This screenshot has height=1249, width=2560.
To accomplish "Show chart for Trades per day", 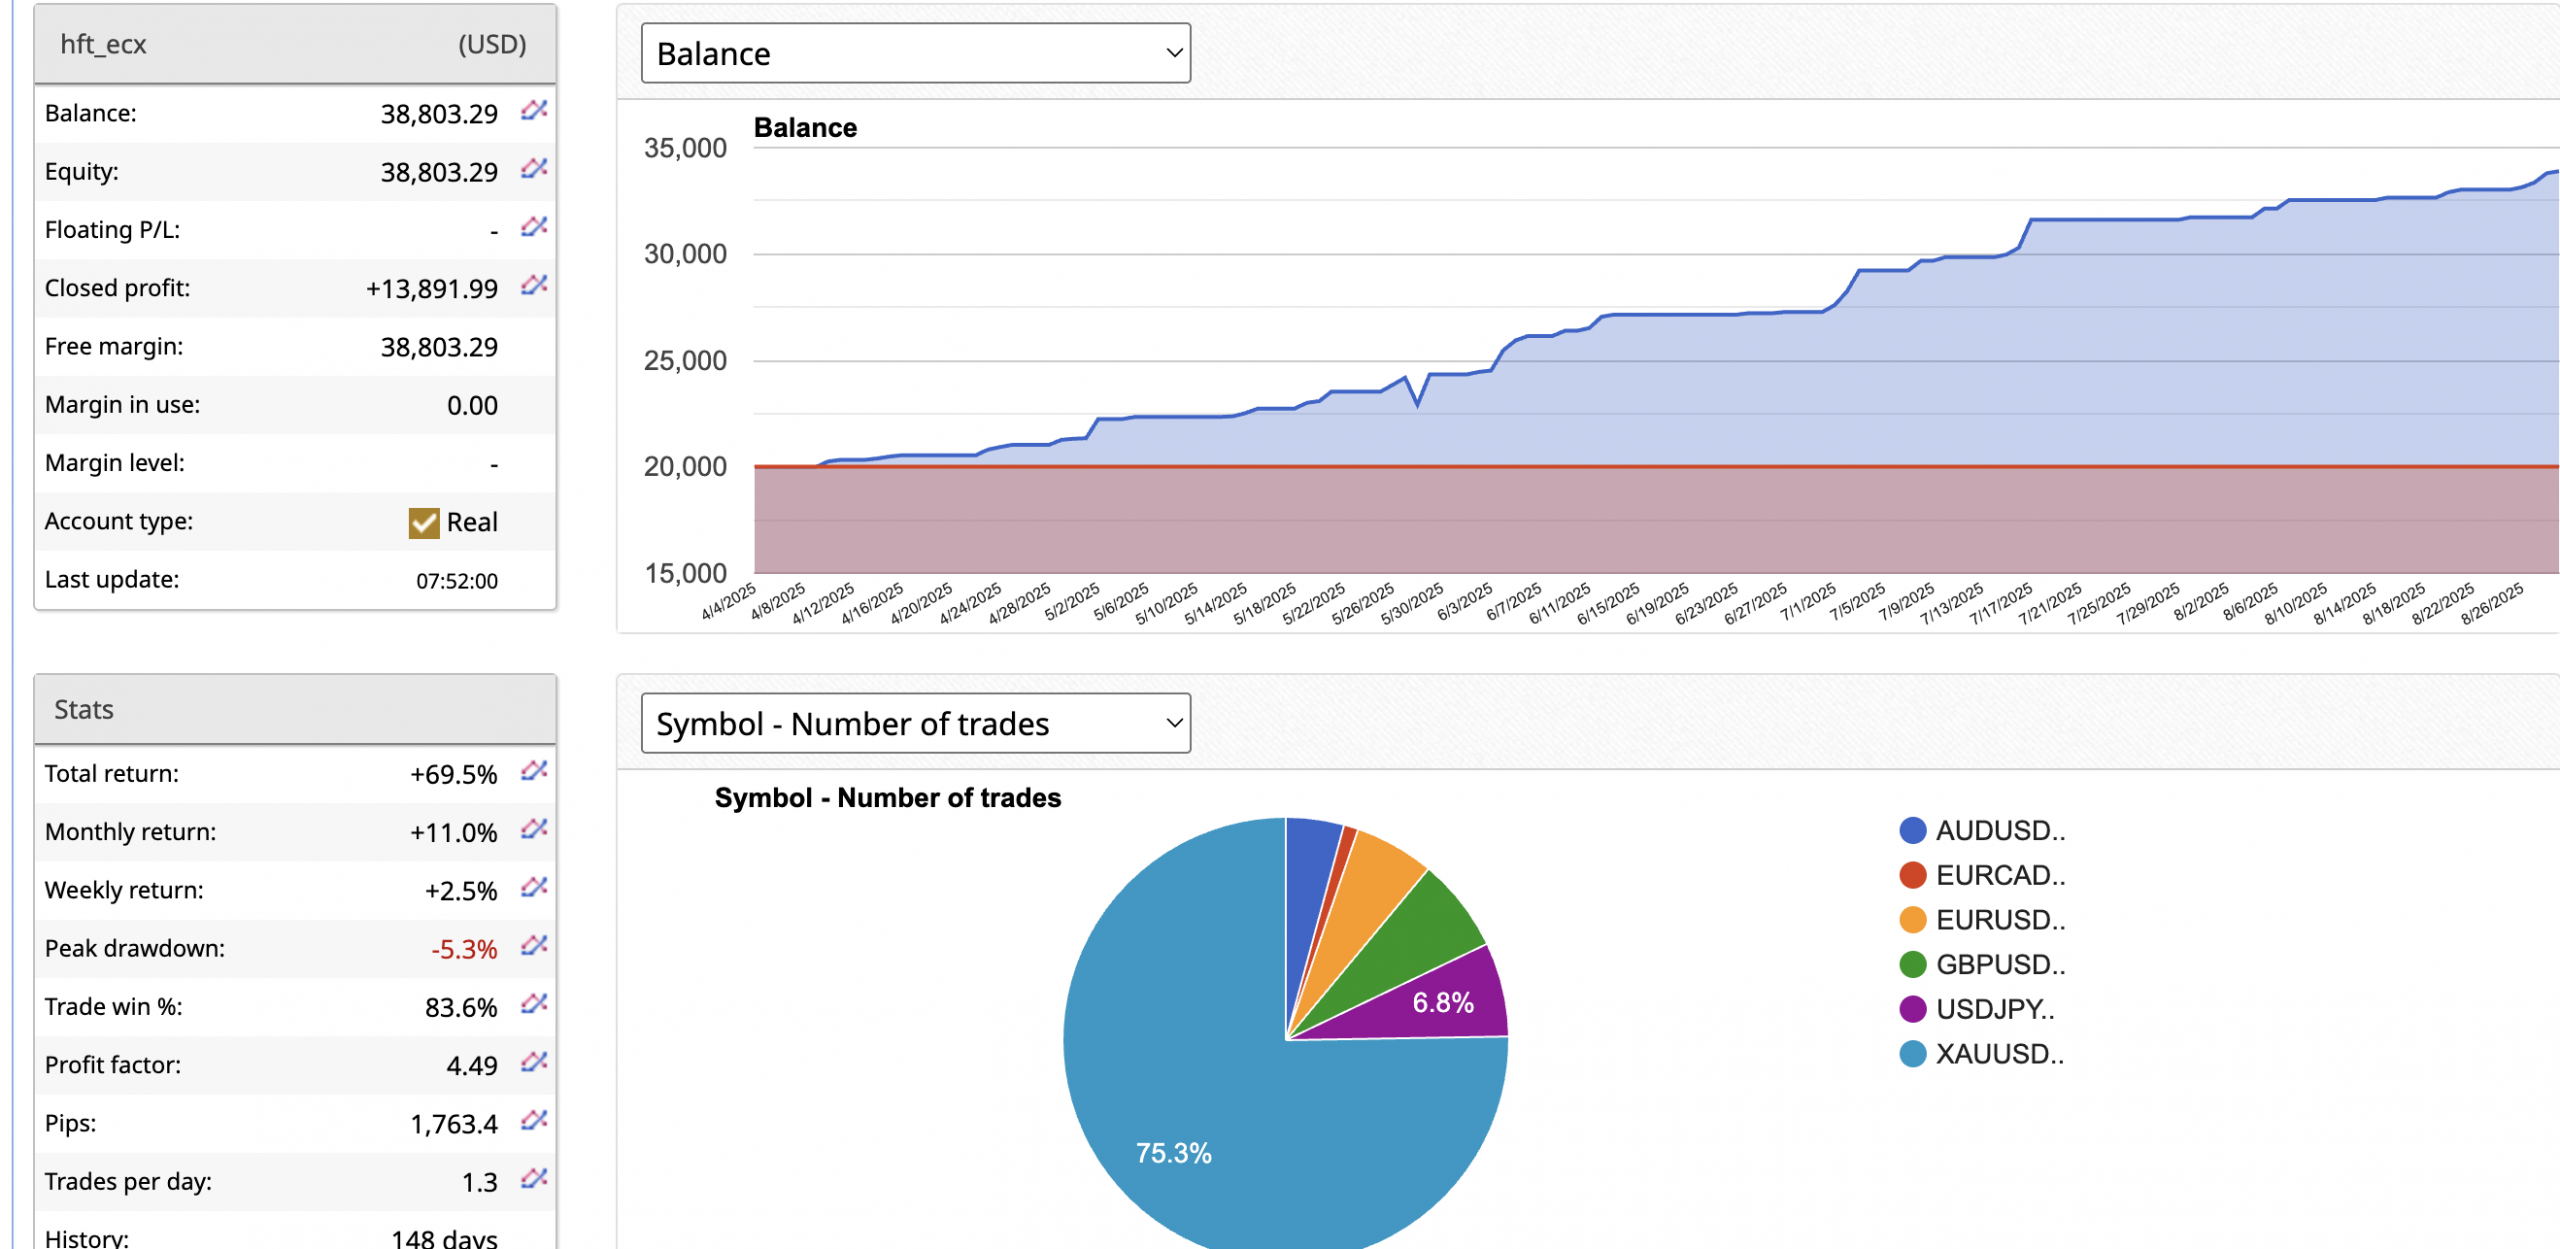I will click(534, 1179).
